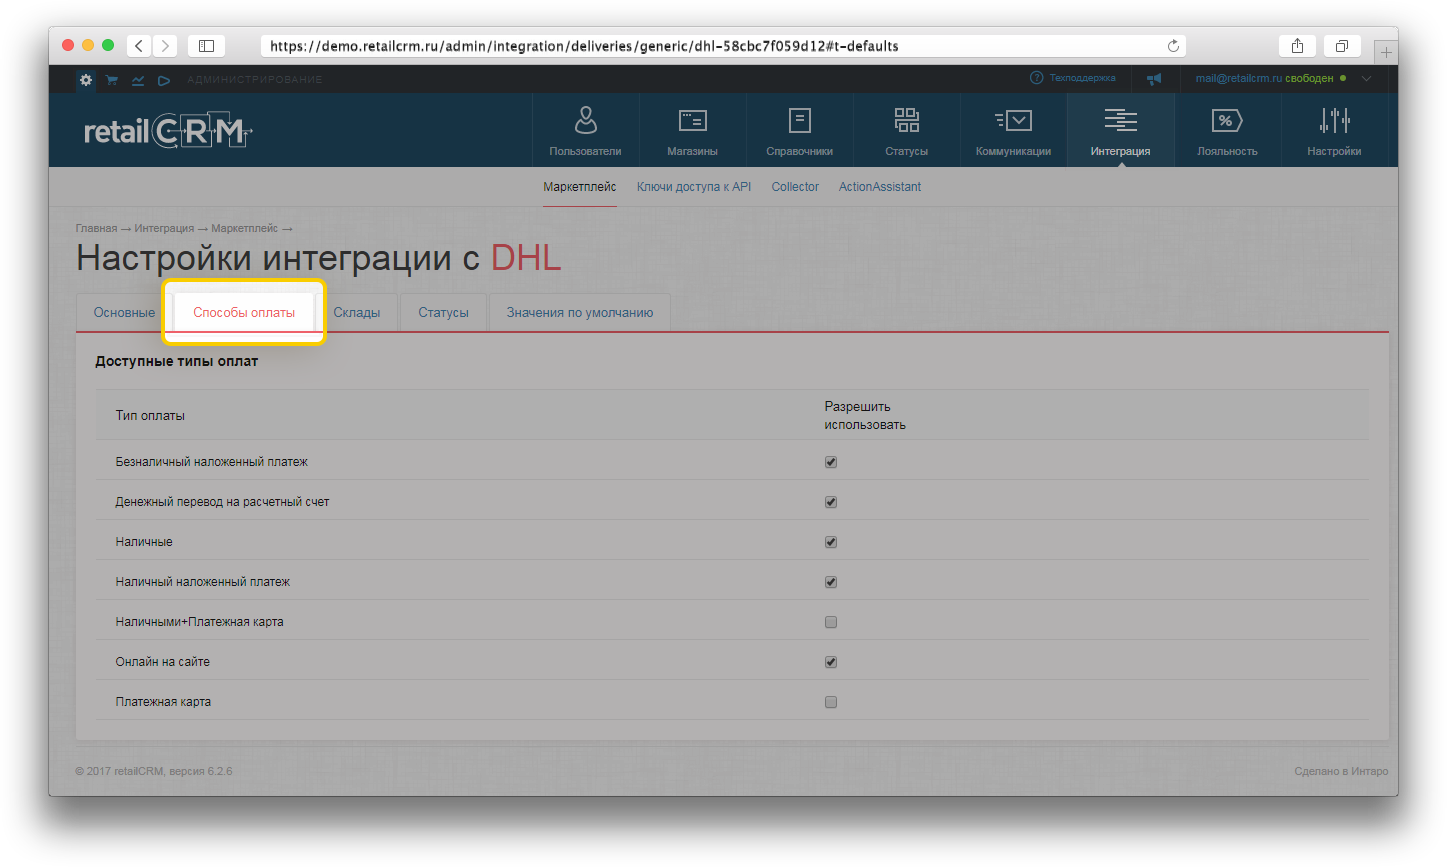Click the Интеграция breadcrumb link
The image size is (1447, 867).
pos(164,228)
